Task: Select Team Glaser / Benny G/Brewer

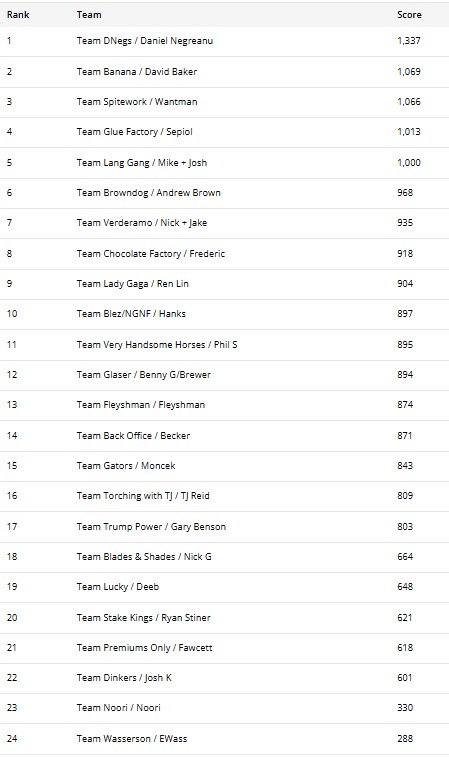Action: coord(143,375)
